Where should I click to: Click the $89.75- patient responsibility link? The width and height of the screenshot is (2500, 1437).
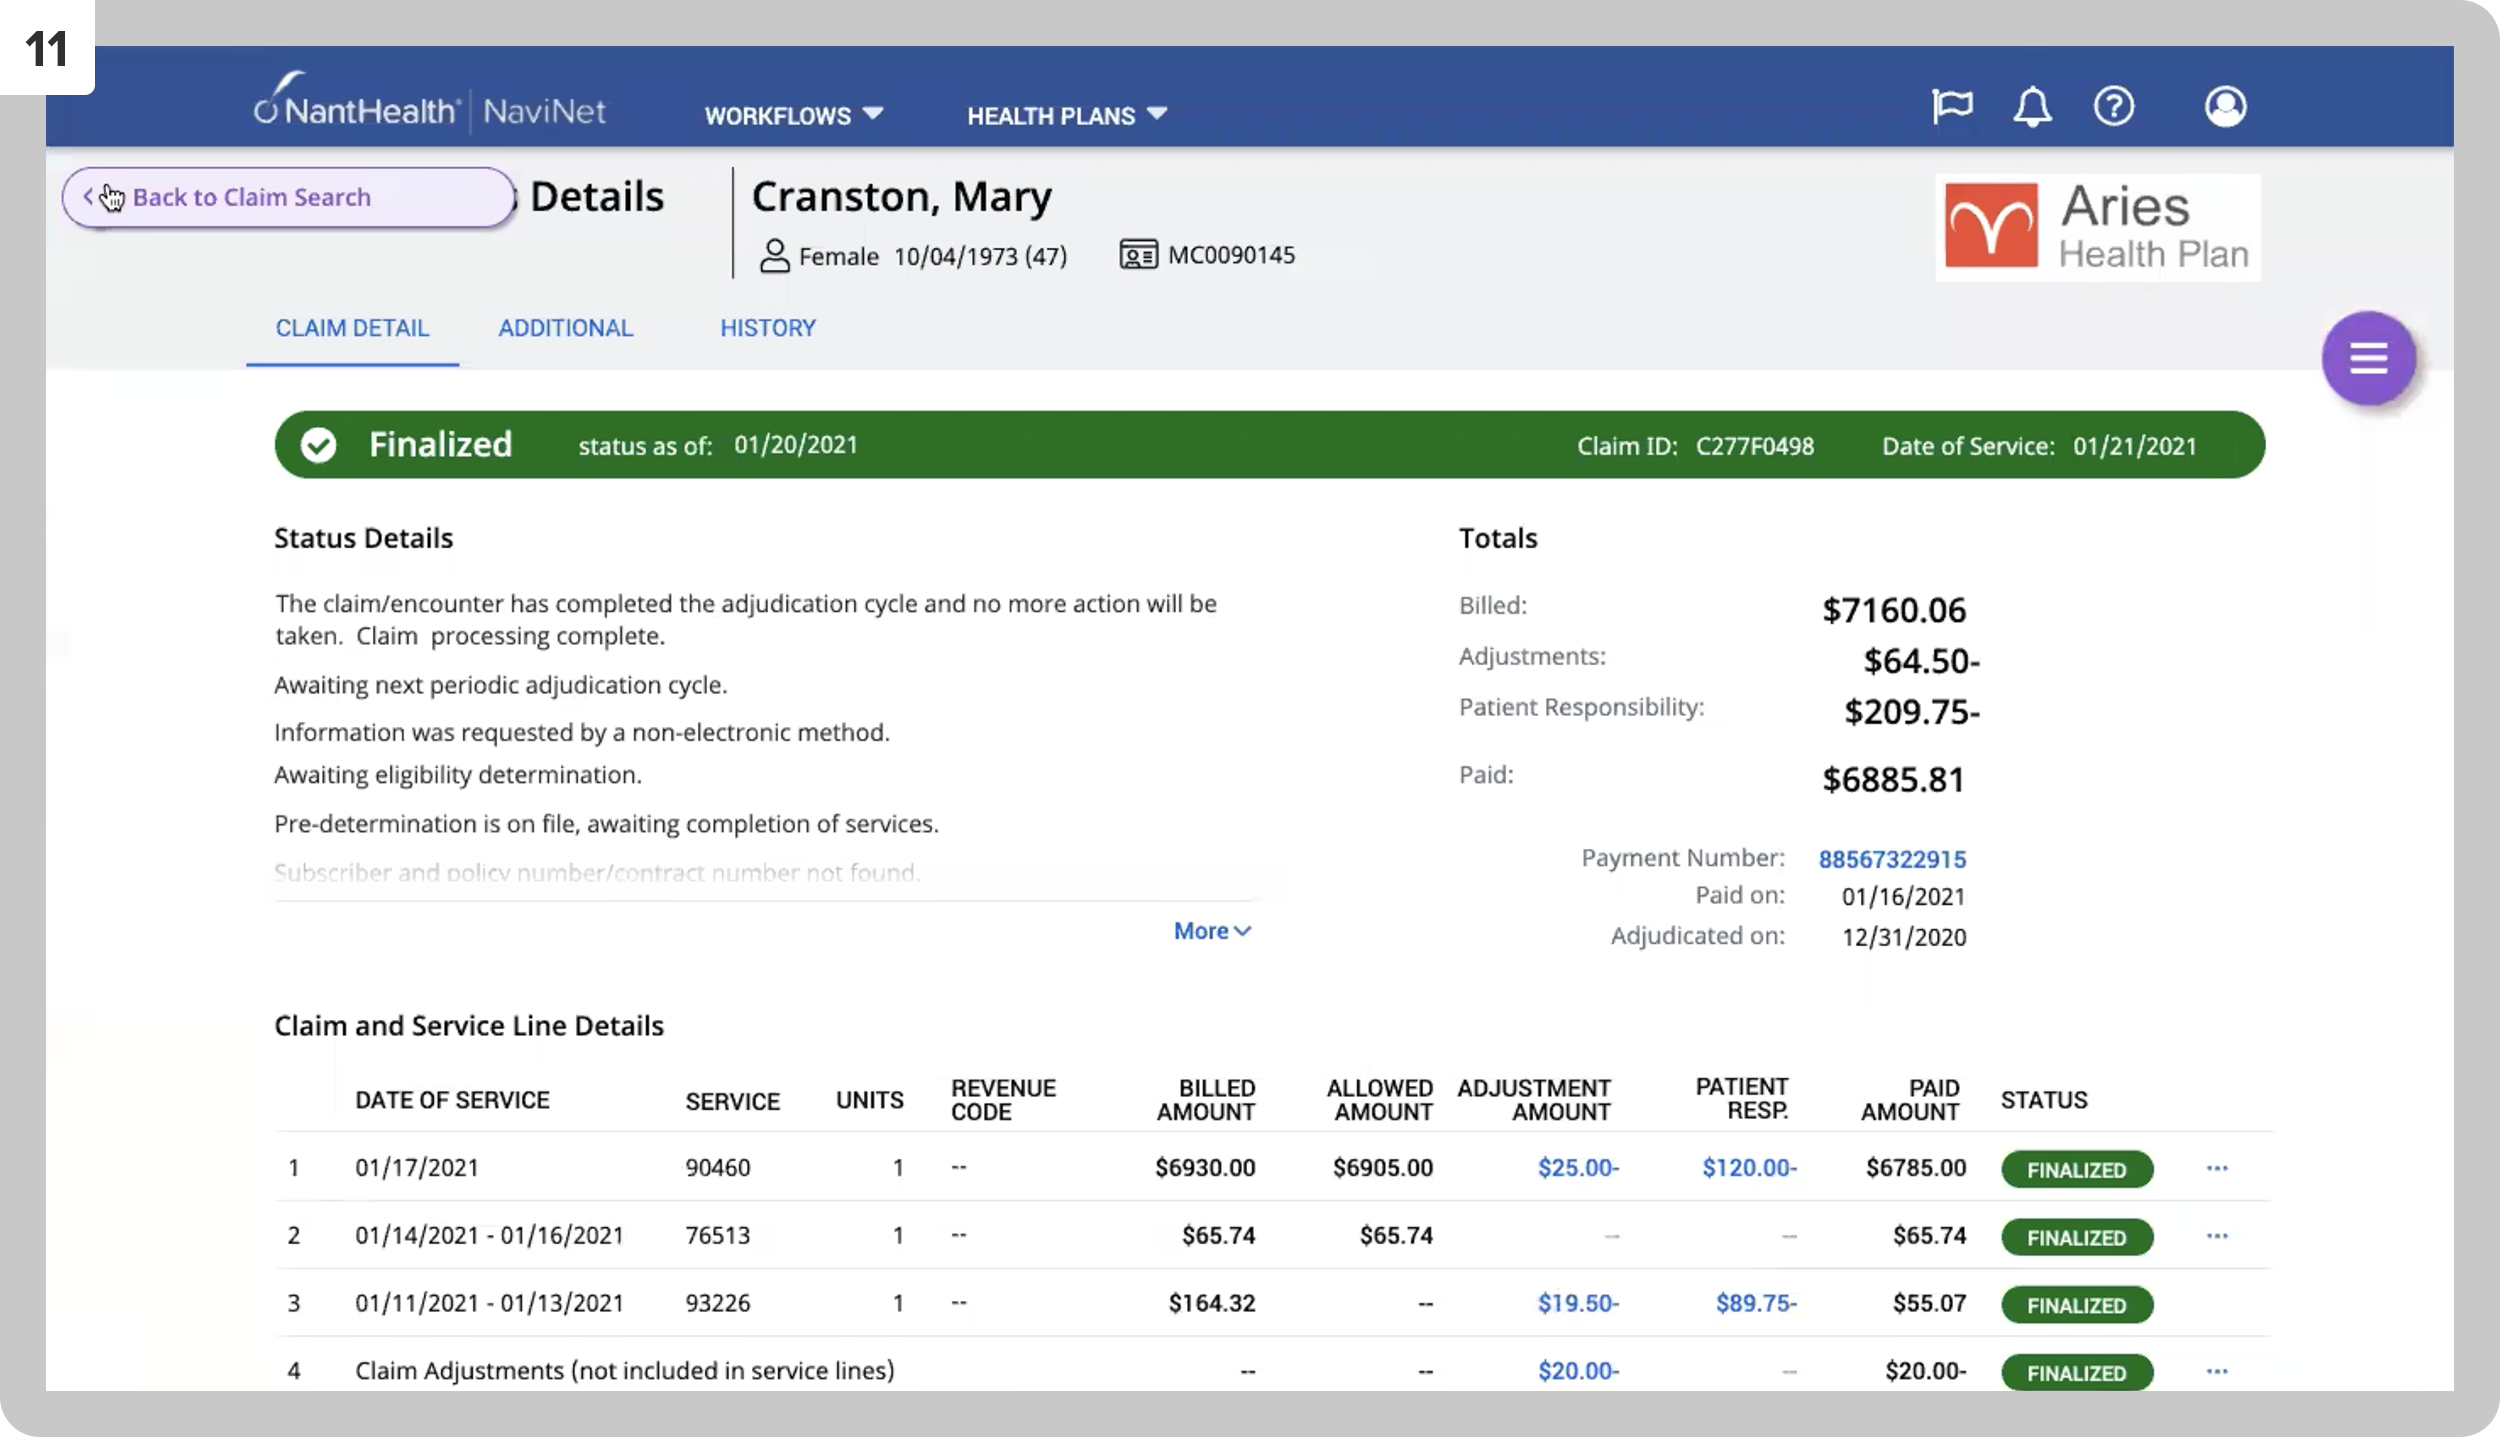[1756, 1303]
